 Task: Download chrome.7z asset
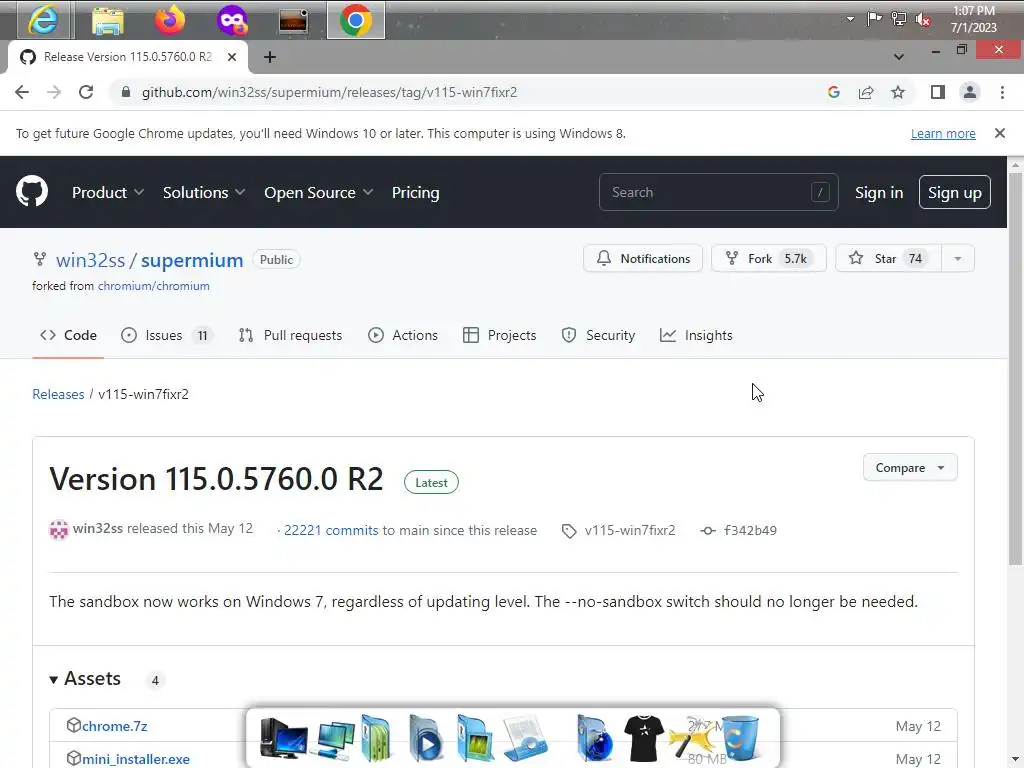pos(114,726)
